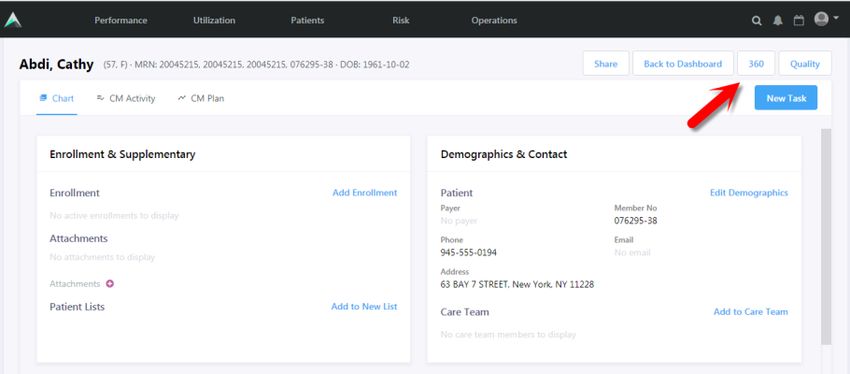Click the member number 076295-38
This screenshot has height=374, width=850.
[635, 221]
